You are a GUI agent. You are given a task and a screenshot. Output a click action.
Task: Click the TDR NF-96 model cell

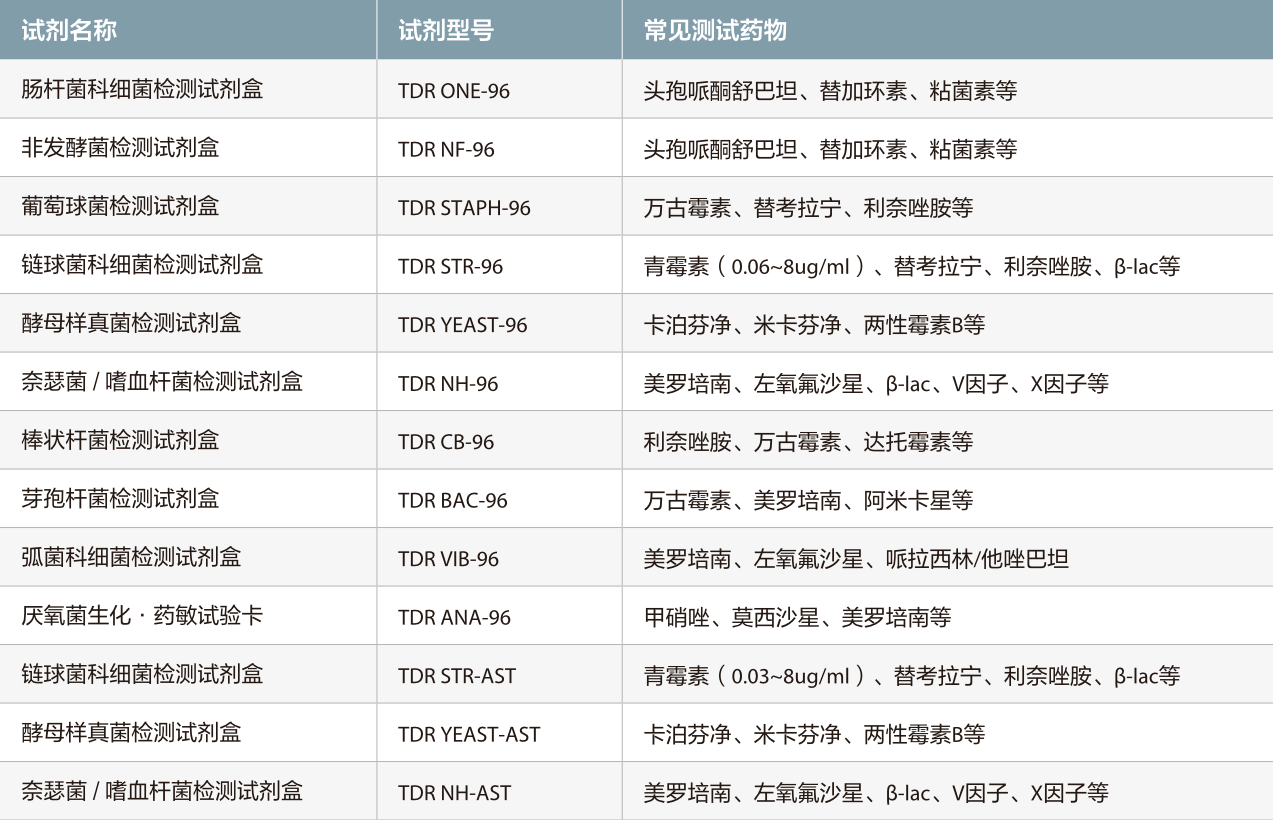[446, 150]
